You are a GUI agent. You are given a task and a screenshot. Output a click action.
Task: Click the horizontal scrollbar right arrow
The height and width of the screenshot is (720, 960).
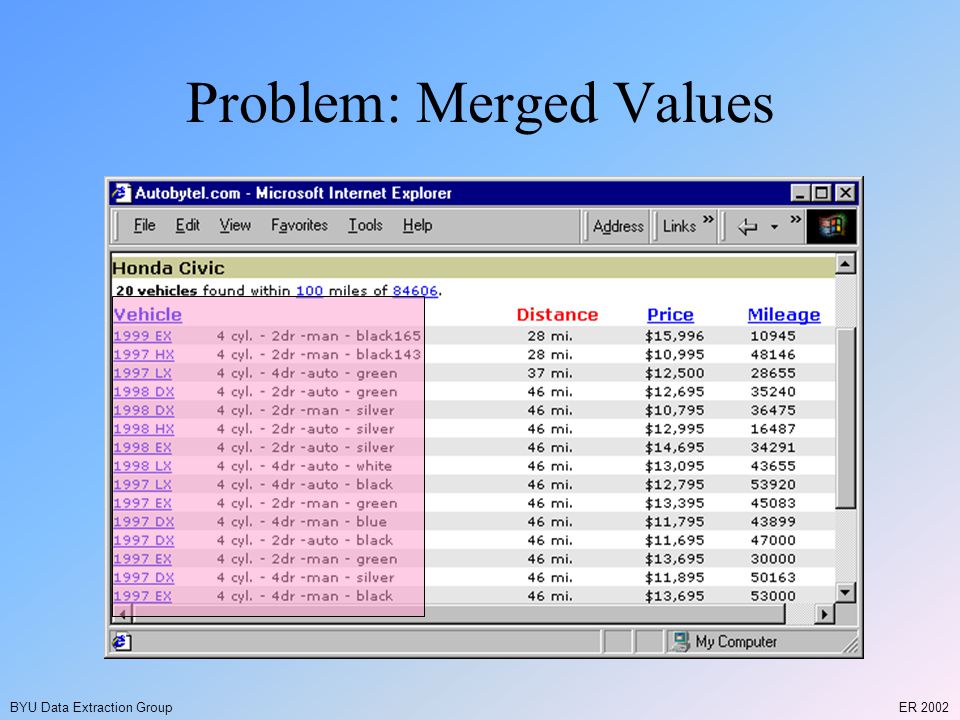[x=825, y=613]
